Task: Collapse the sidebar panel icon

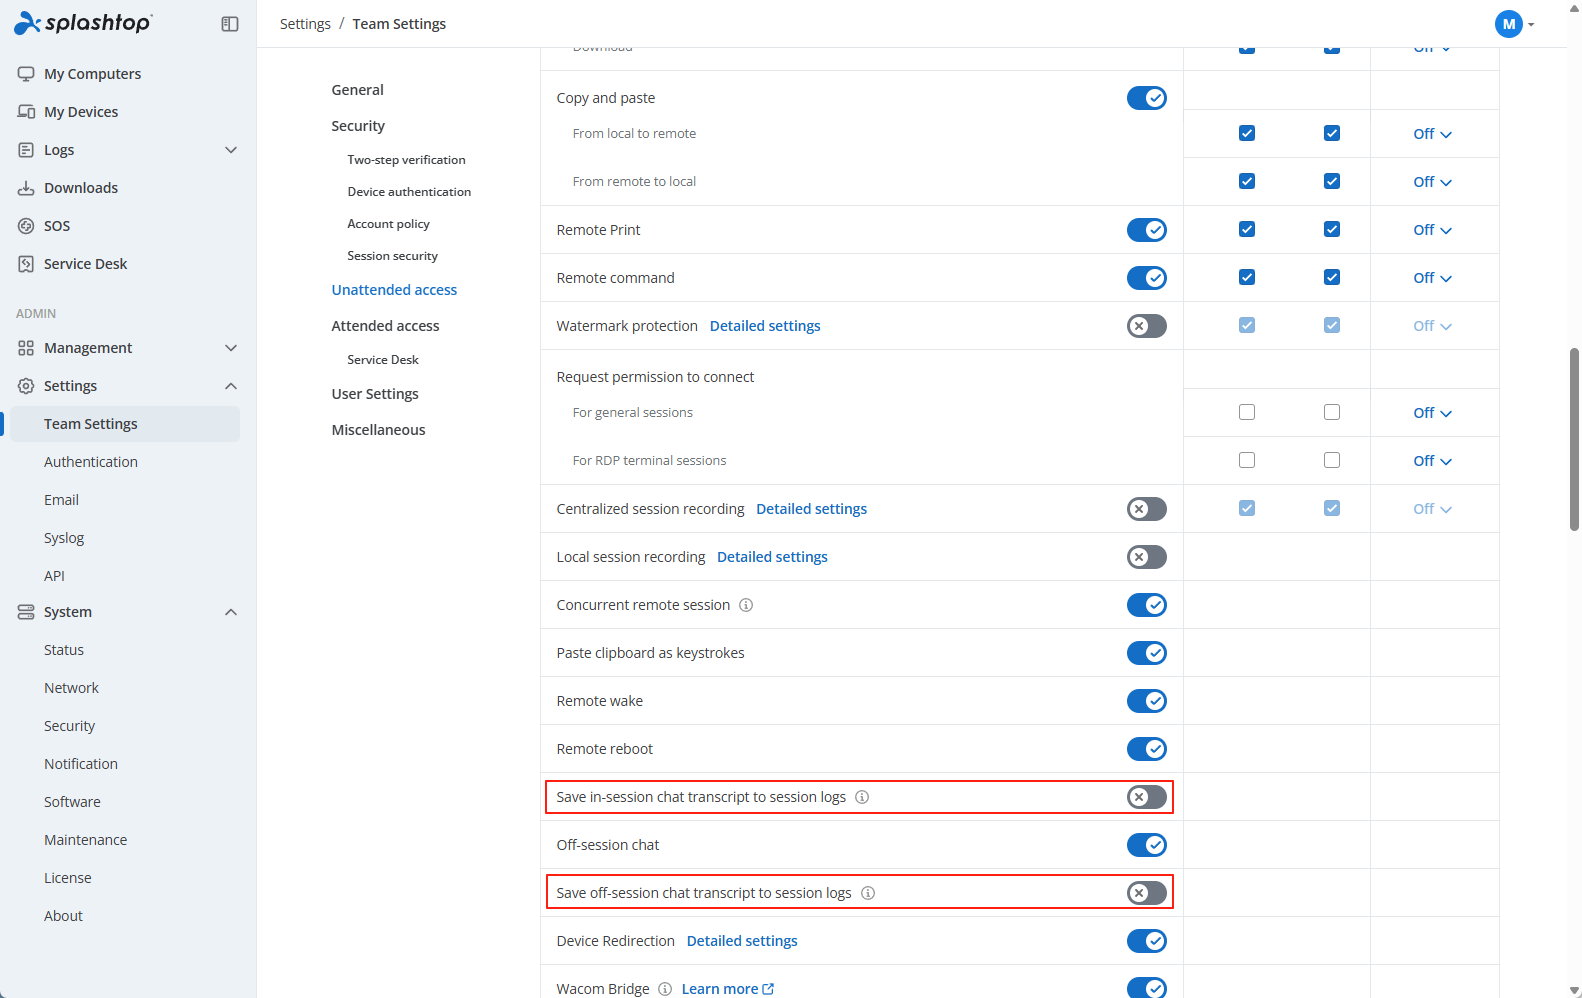Action: 230,24
